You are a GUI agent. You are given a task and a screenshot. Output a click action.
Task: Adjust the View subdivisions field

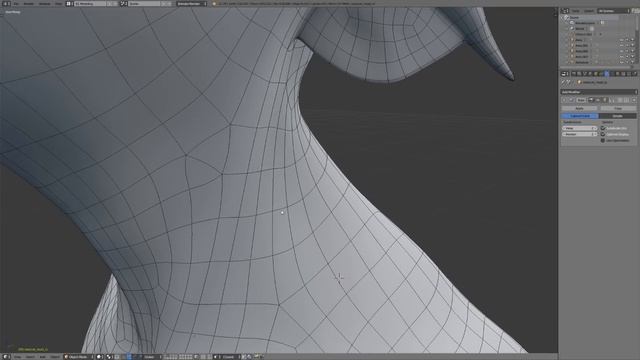click(x=579, y=128)
